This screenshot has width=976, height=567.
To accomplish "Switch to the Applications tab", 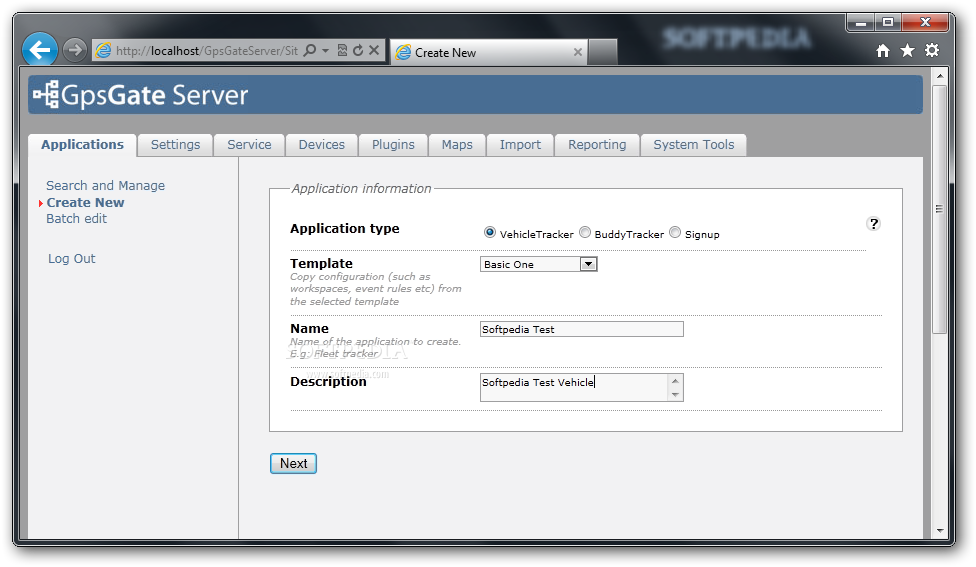I will (82, 145).
